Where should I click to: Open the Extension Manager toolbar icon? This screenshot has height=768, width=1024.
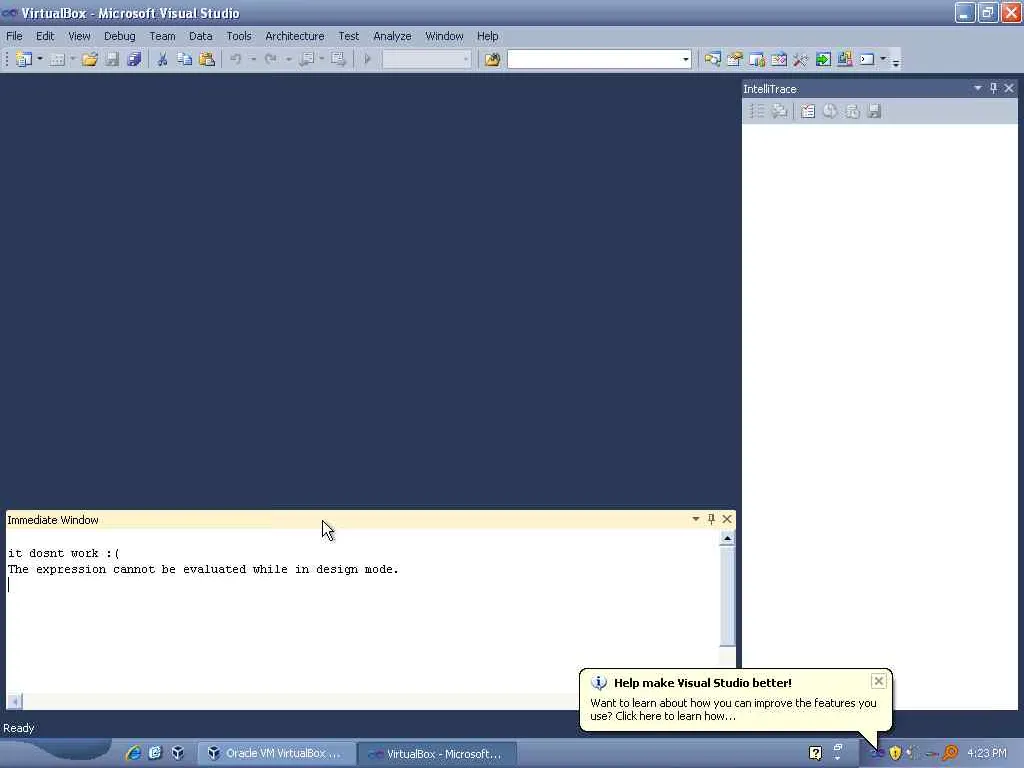(x=844, y=59)
